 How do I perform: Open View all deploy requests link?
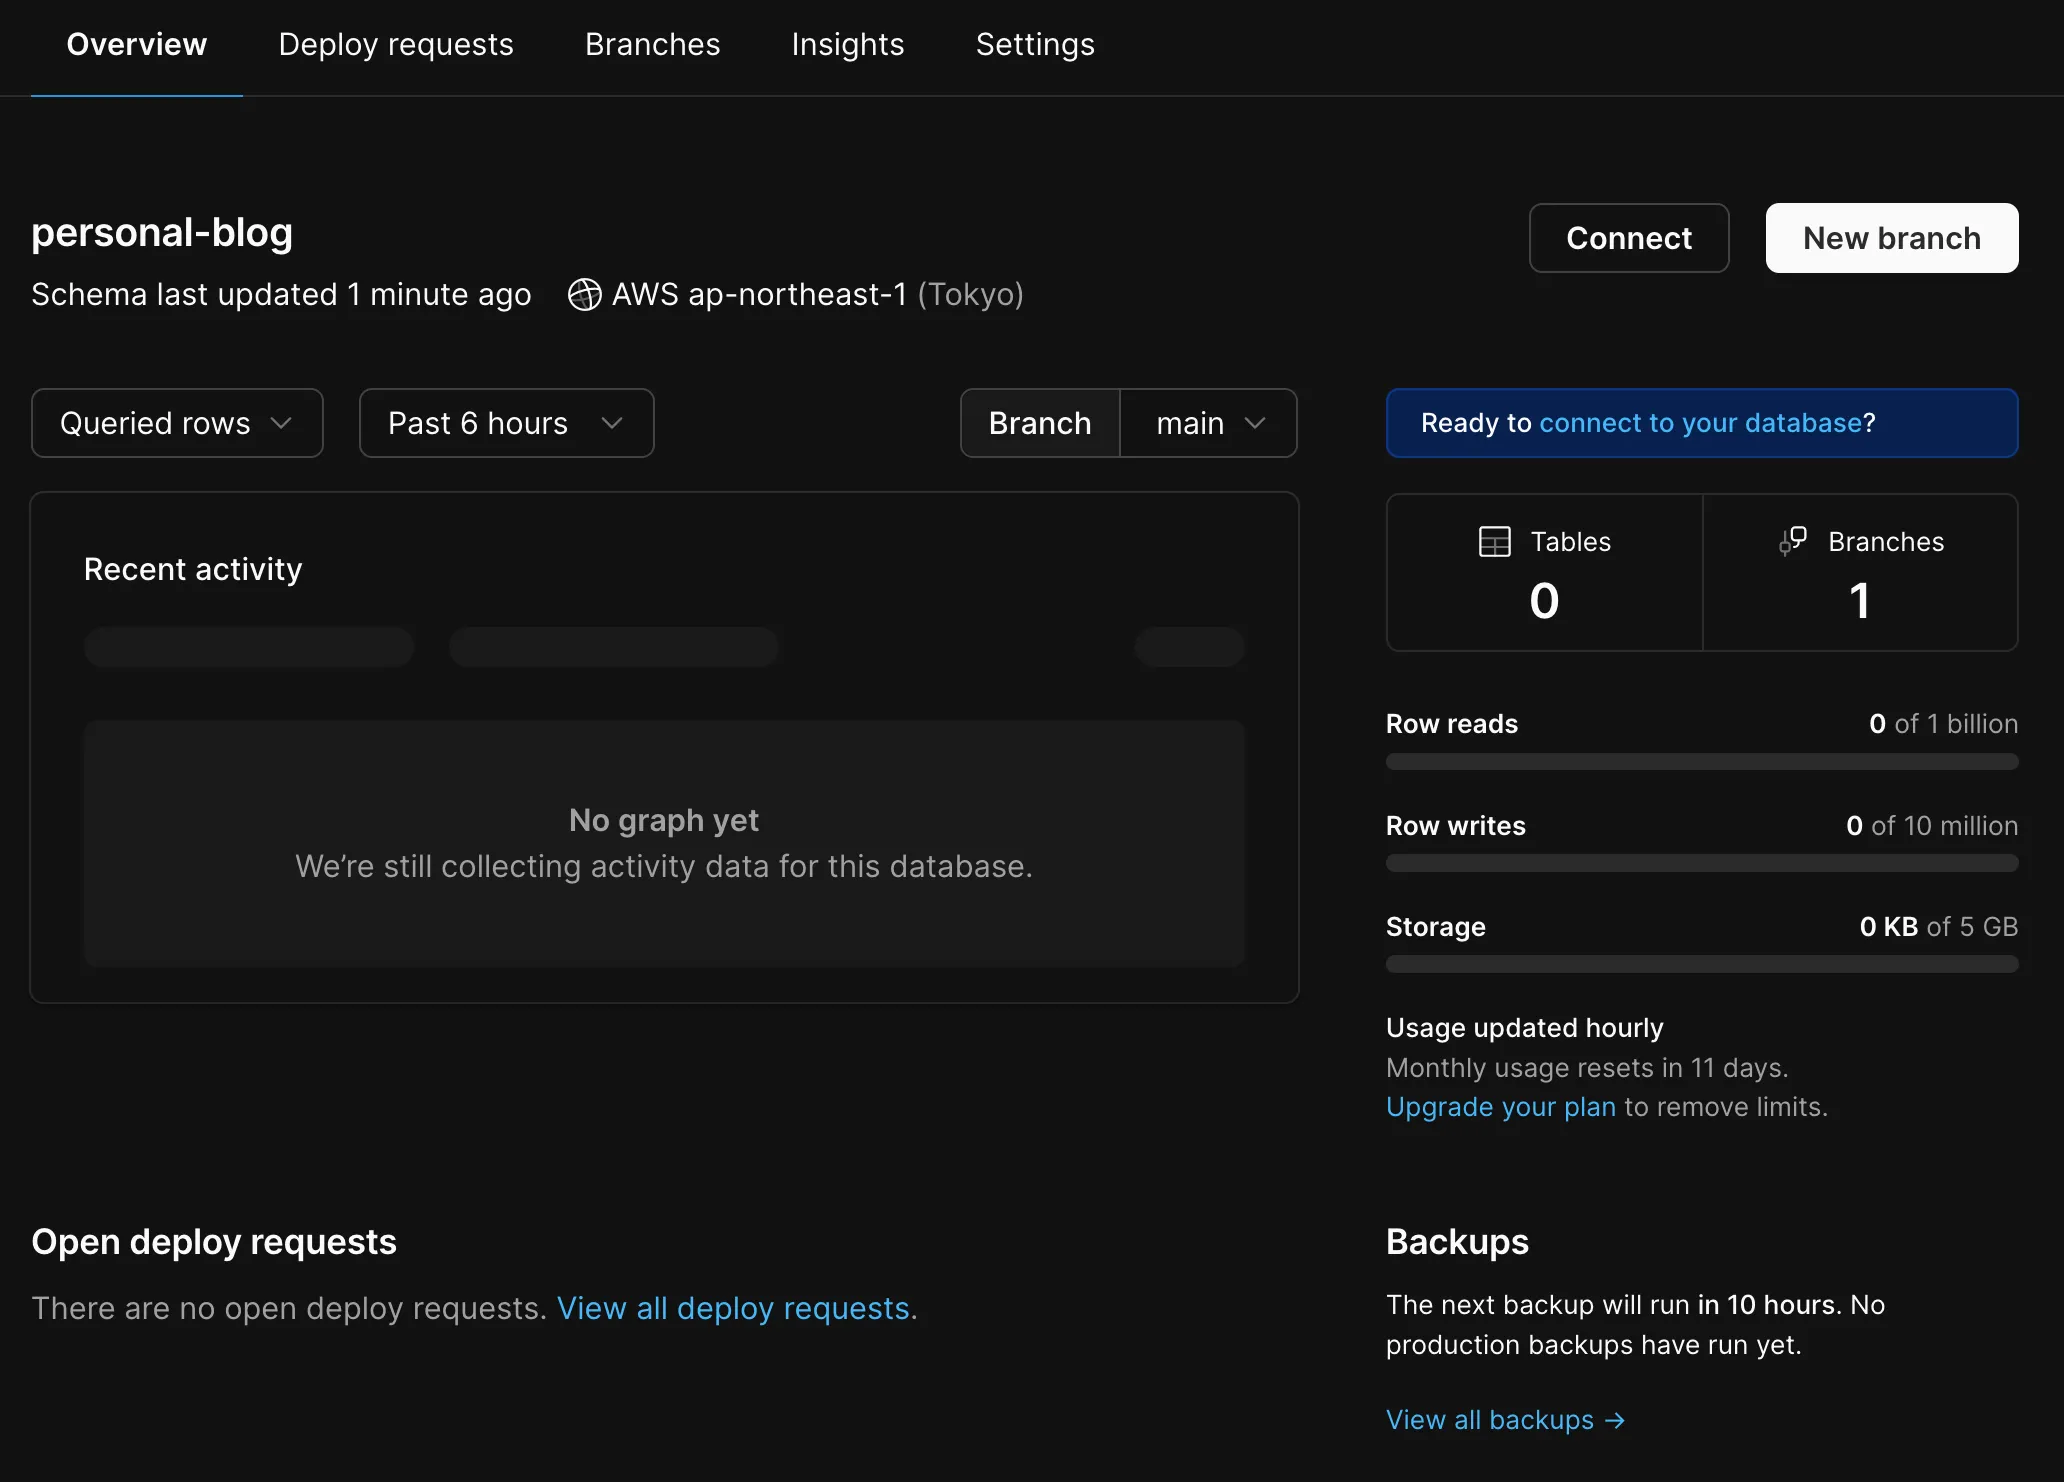[x=733, y=1308]
